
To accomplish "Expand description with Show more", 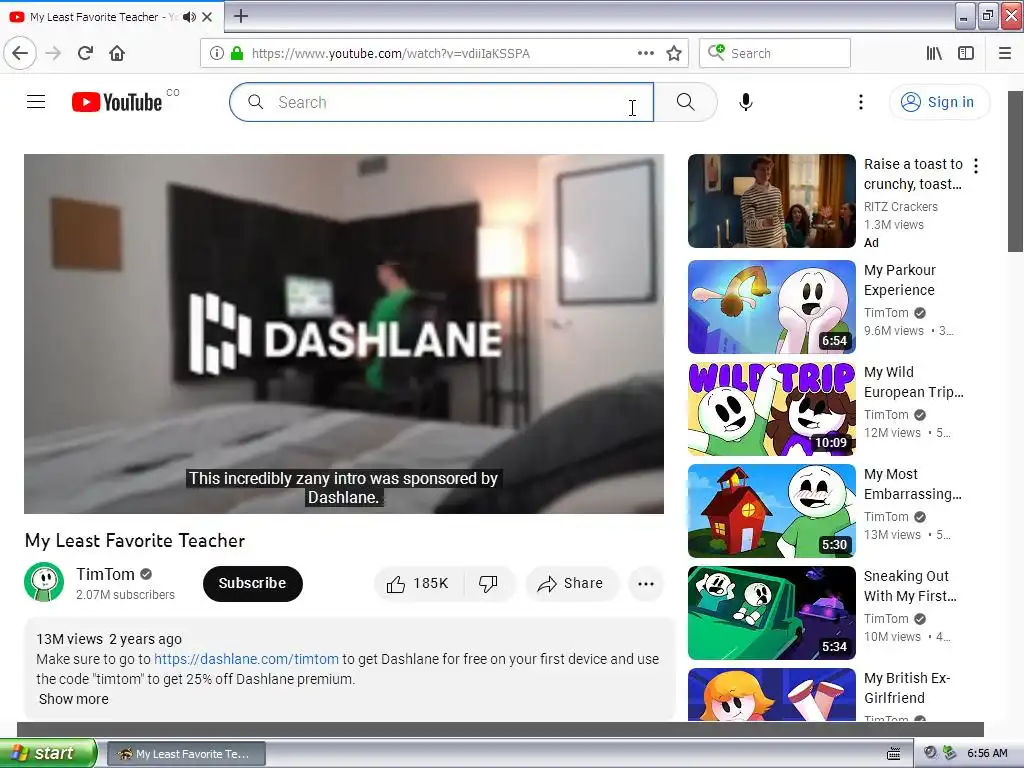I will 73,699.
